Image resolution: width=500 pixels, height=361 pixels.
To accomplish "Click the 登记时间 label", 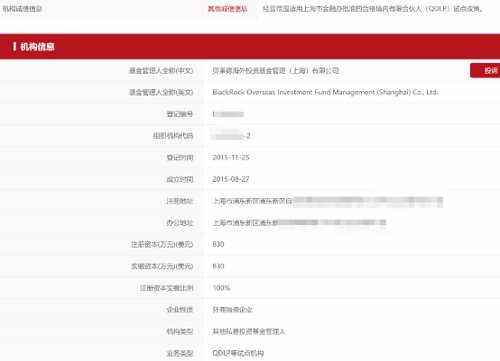I will pyautogui.click(x=180, y=157).
